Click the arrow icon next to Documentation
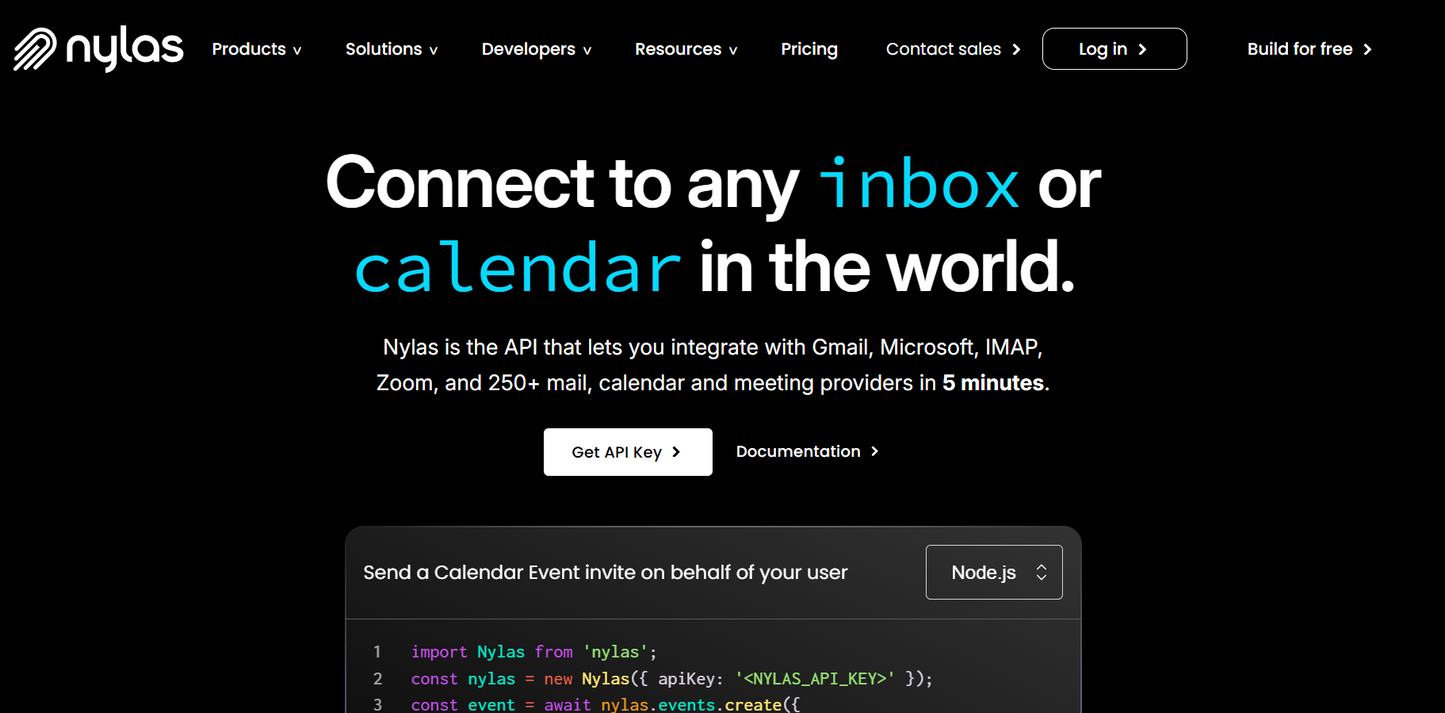The height and width of the screenshot is (713, 1445). tap(875, 452)
